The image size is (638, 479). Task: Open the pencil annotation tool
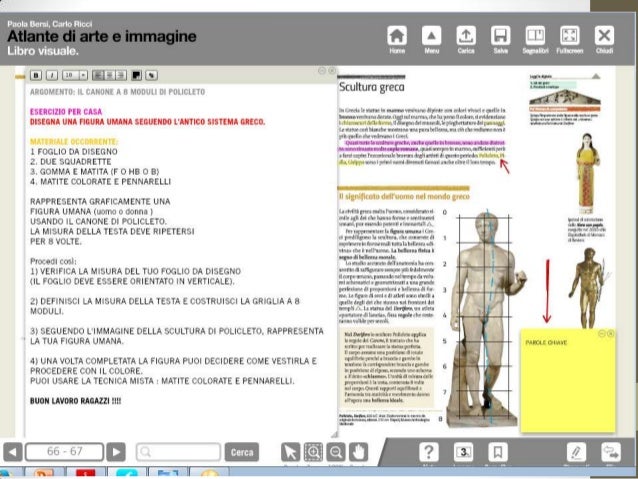(x=576, y=452)
